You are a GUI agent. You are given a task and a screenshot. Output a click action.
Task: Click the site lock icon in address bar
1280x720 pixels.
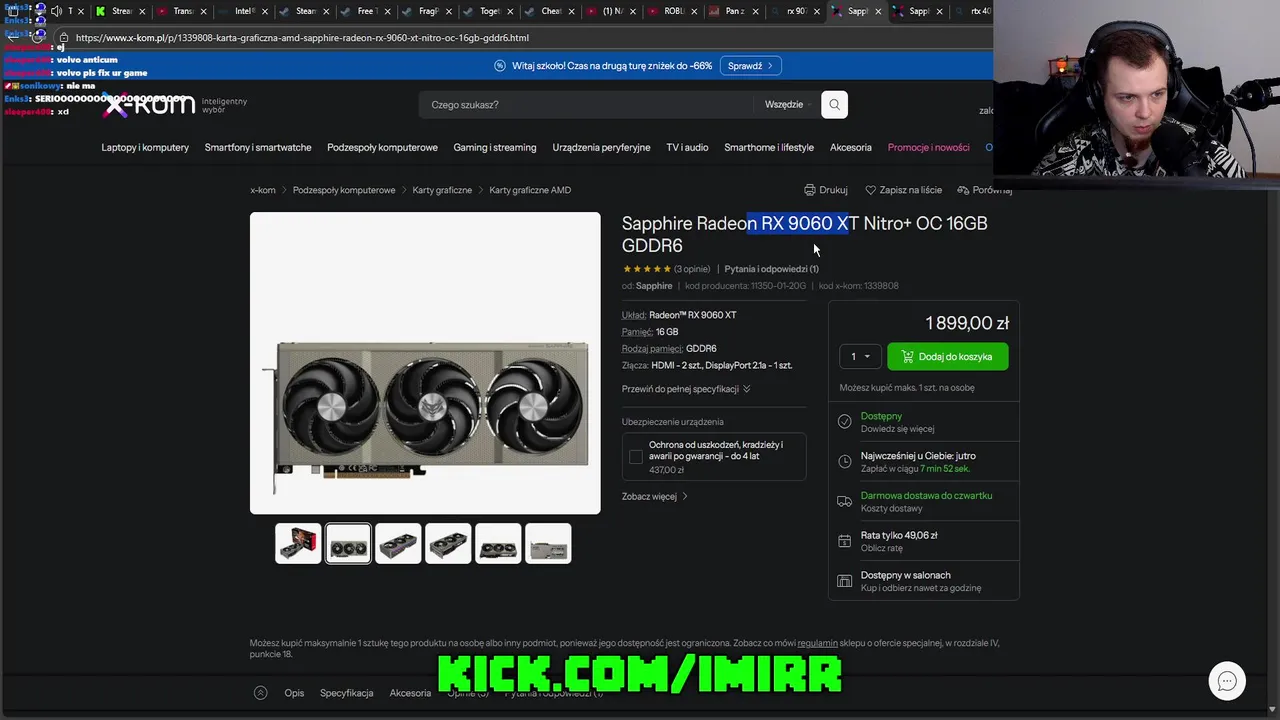click(x=64, y=38)
